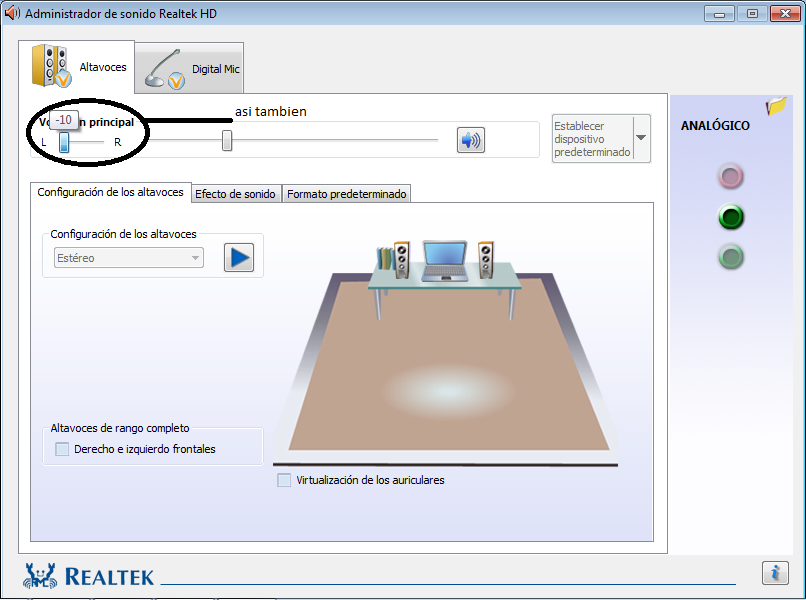This screenshot has width=806, height=600.
Task: Click the pink analog jack connector
Action: (730, 176)
